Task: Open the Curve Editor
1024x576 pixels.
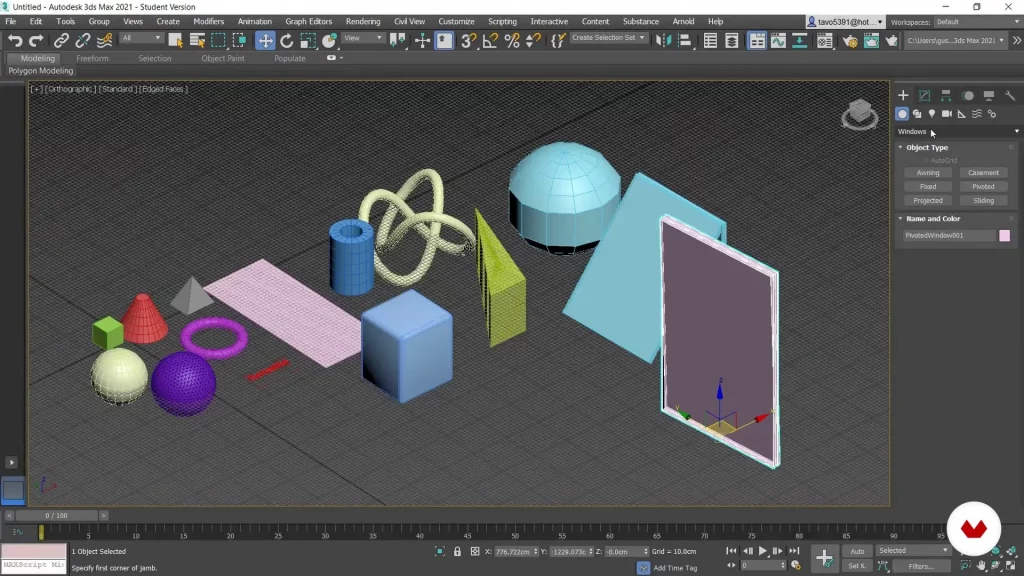Action: [778, 40]
